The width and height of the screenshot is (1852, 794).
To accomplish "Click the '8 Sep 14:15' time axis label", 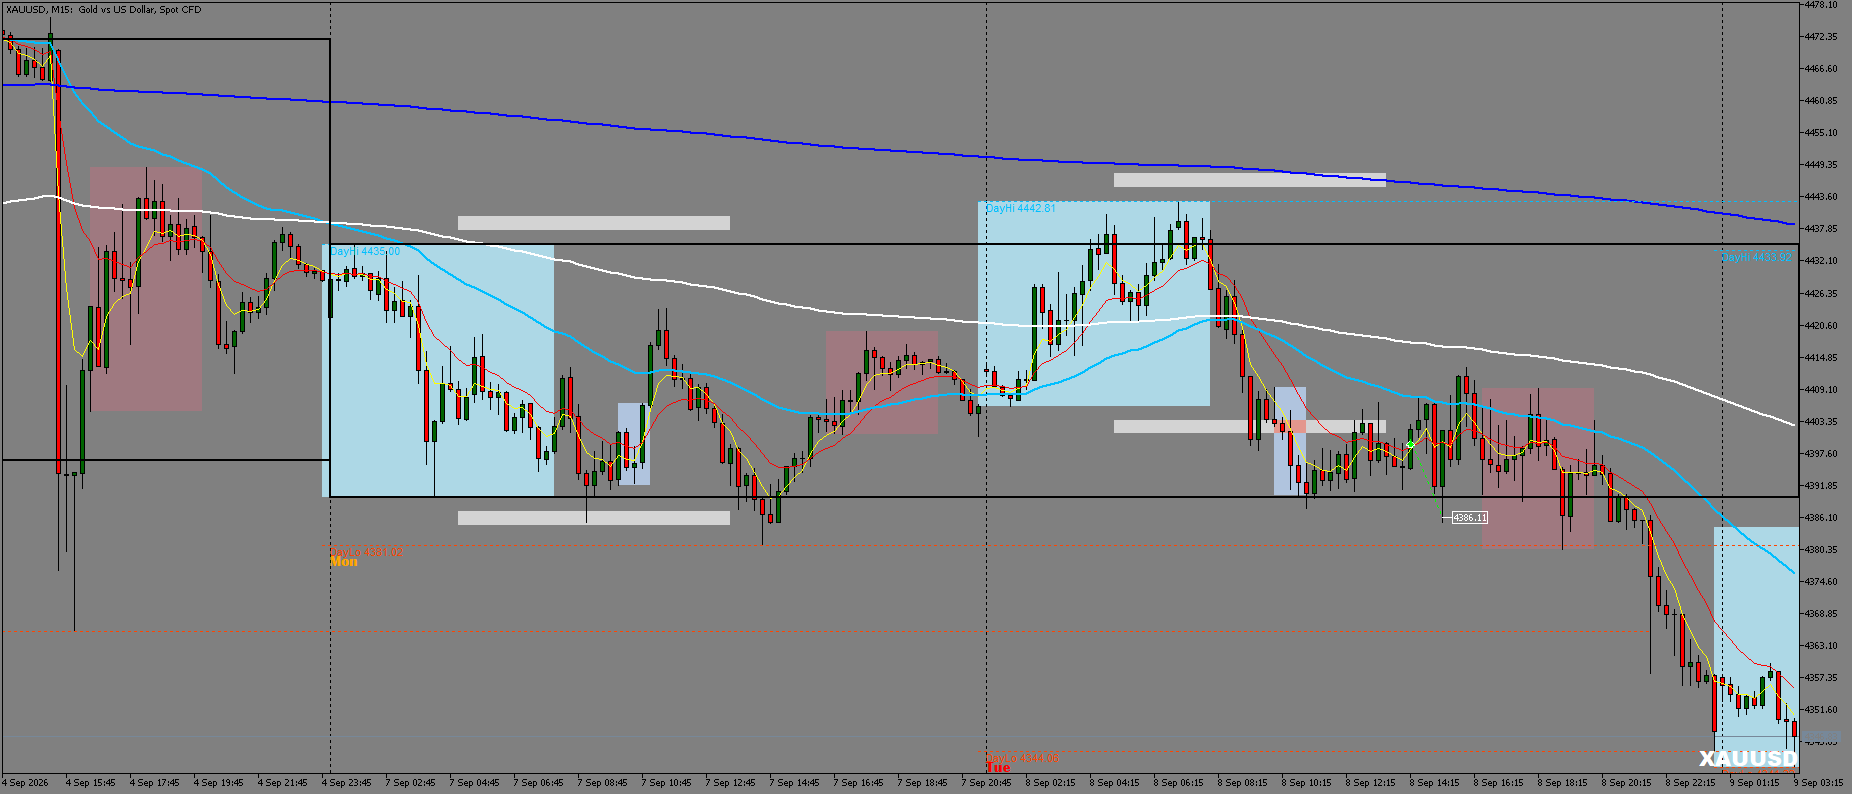I will [1434, 783].
